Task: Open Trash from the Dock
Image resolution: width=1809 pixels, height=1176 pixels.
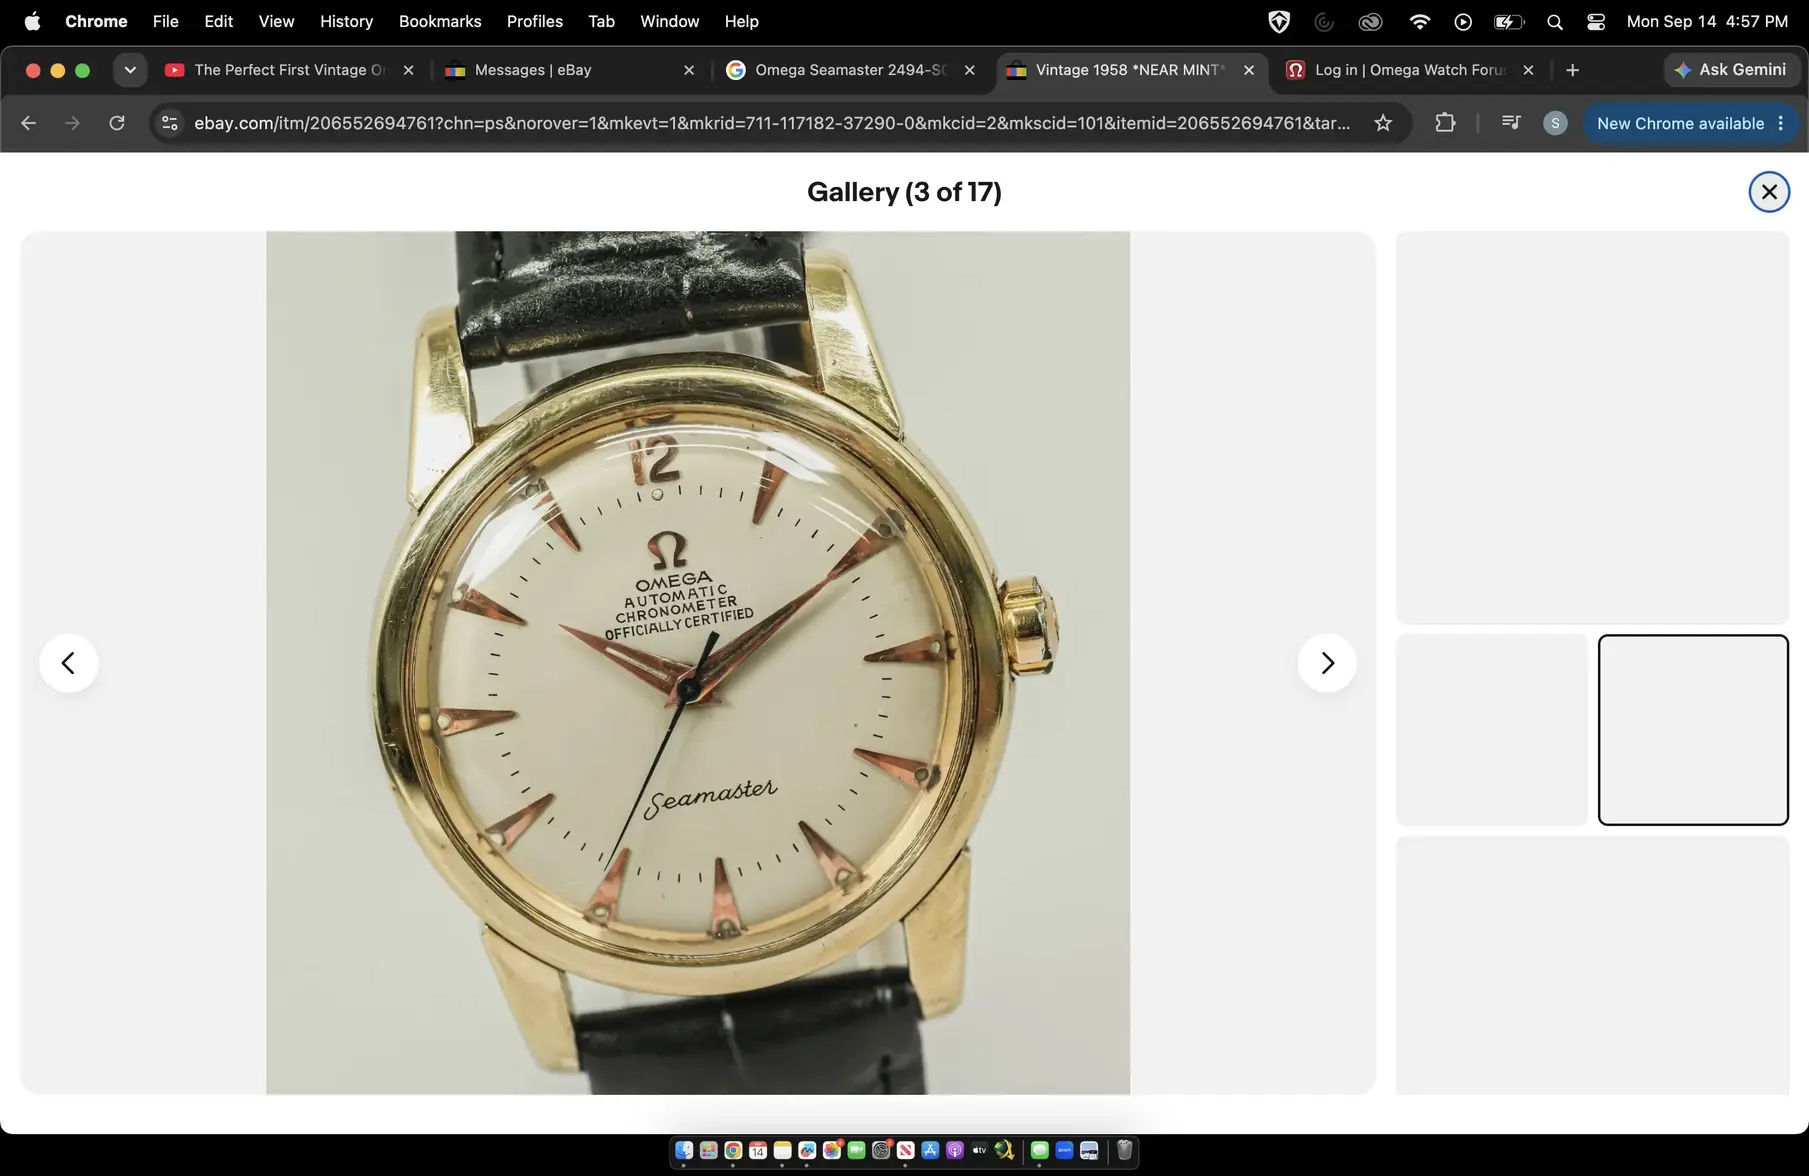Action: 1124,1150
